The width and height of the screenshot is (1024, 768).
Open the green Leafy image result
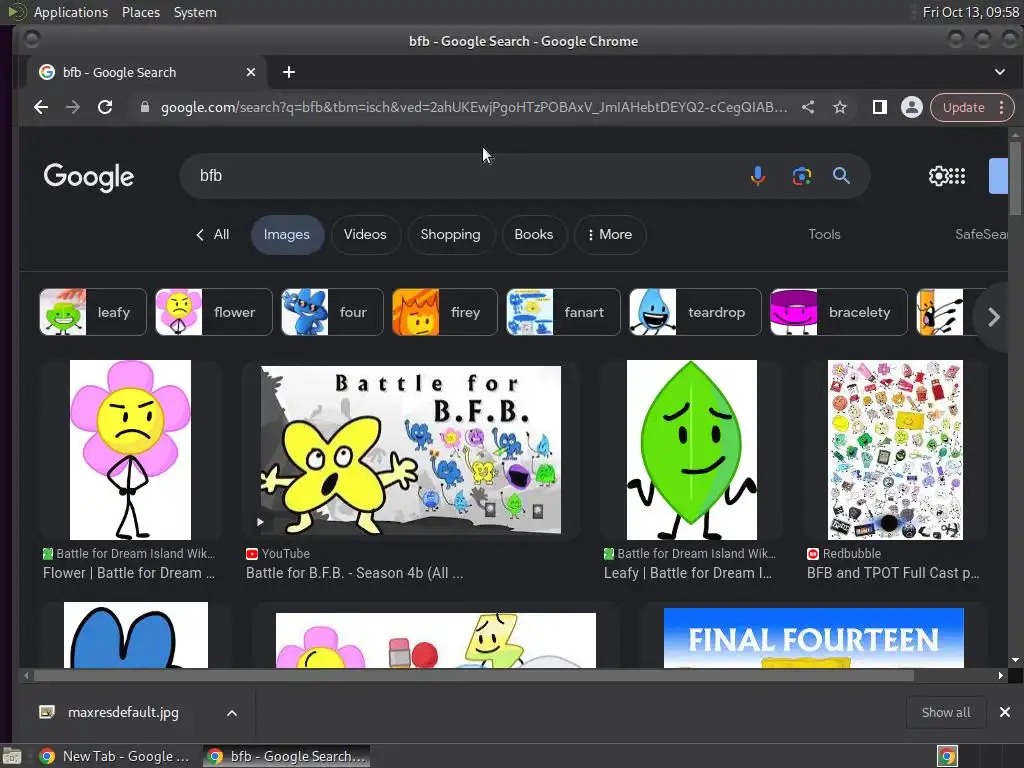[x=692, y=450]
